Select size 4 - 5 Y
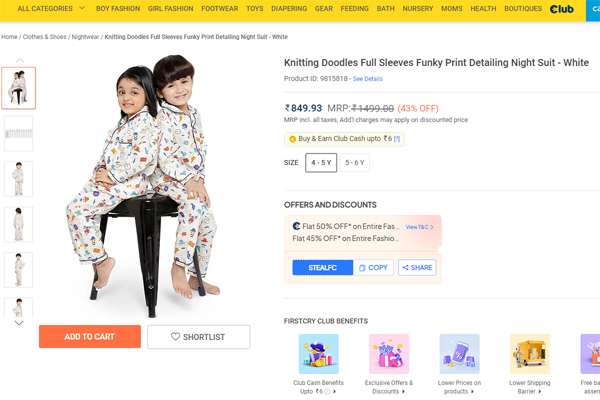The image size is (600, 400). pyautogui.click(x=321, y=162)
